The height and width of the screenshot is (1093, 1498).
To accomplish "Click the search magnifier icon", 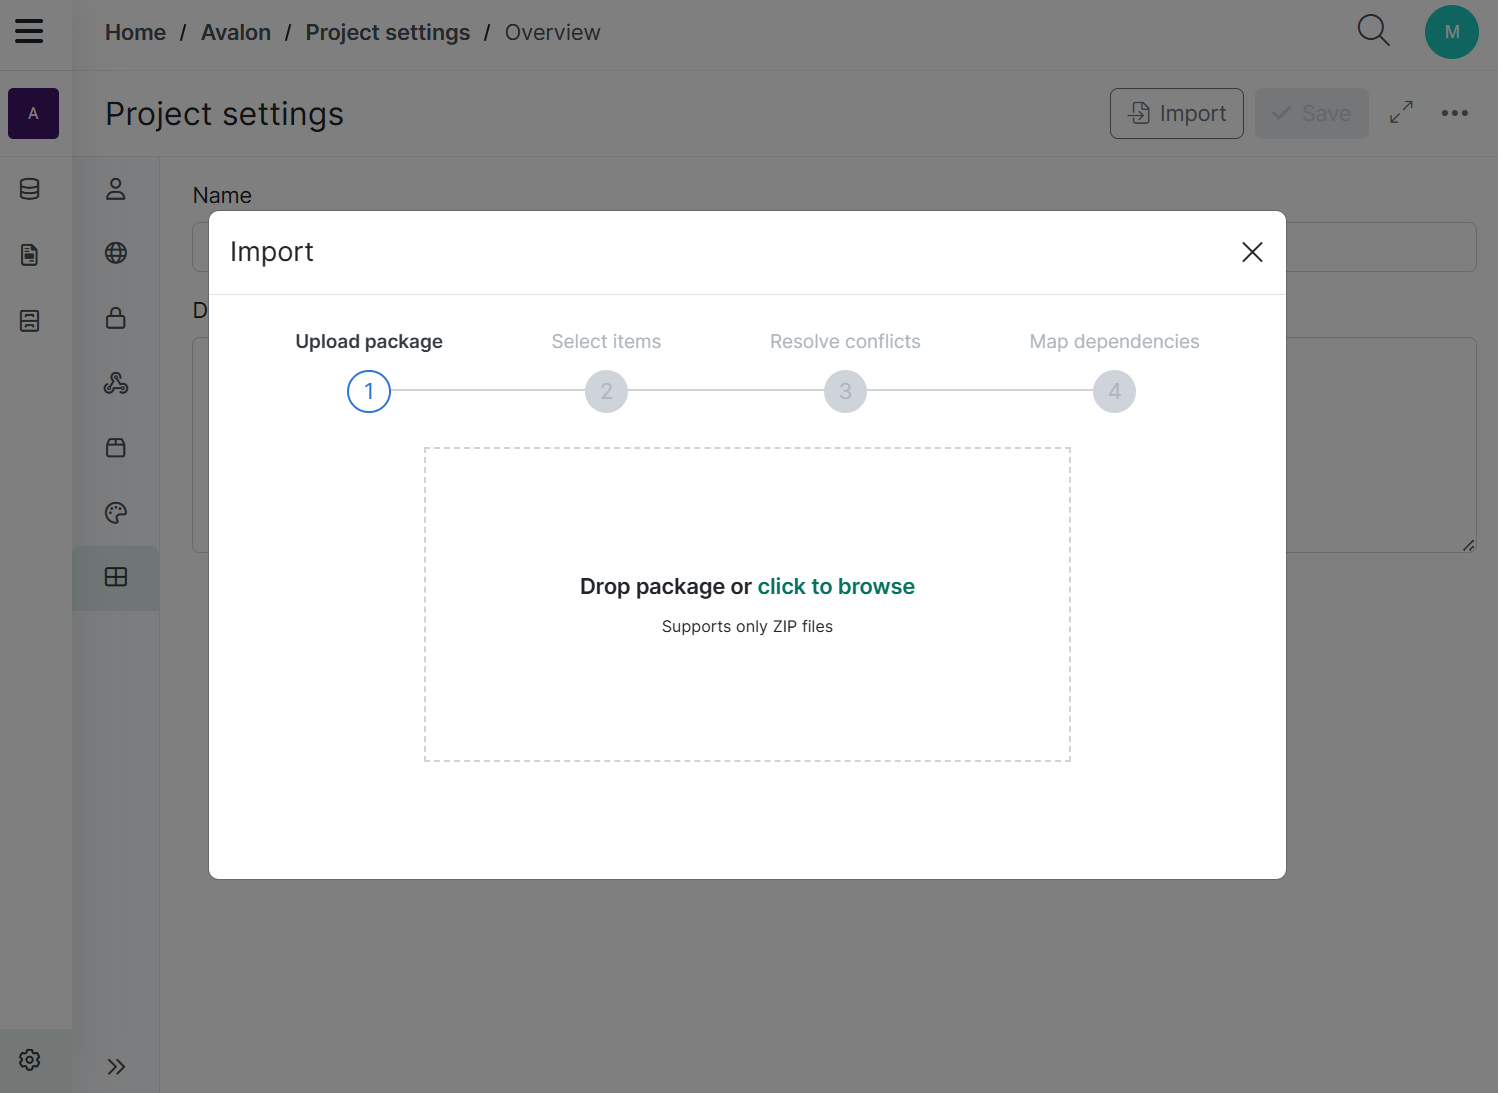I will click(1373, 31).
